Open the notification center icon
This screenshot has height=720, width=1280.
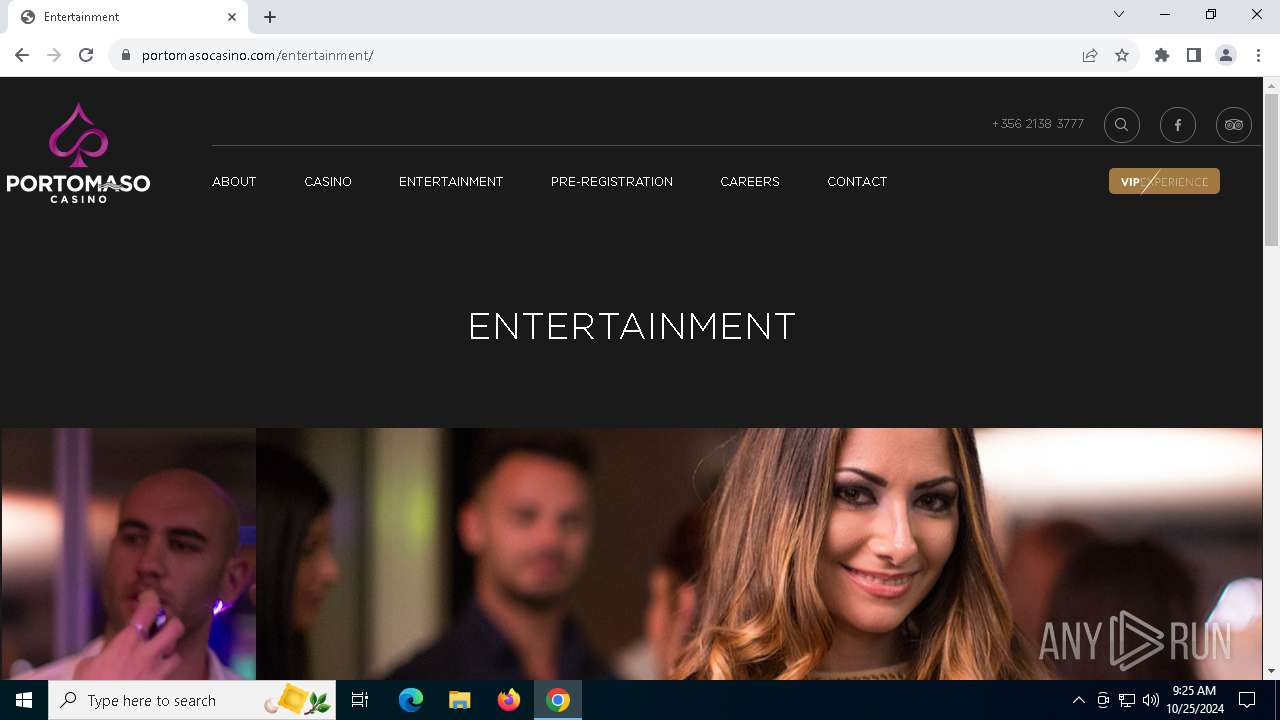(1247, 700)
